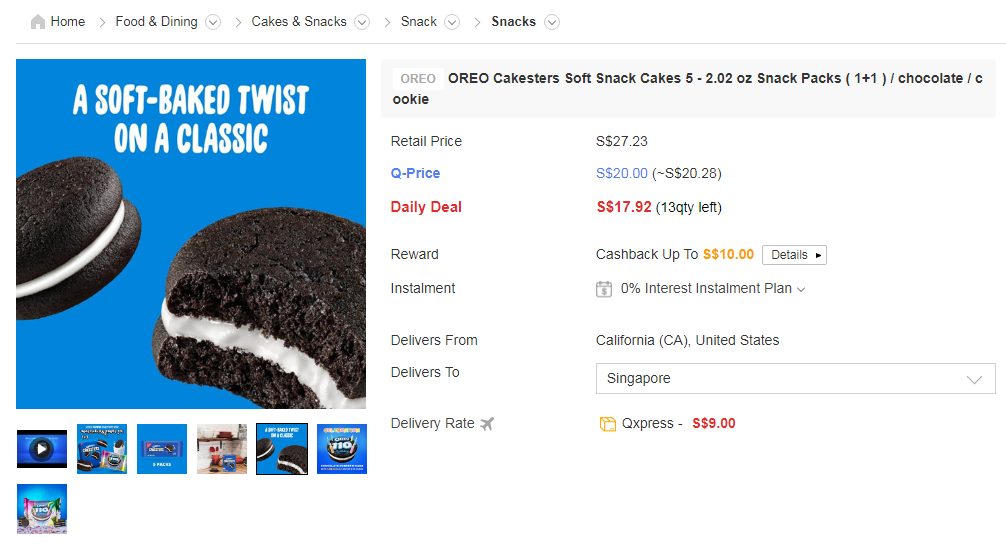
Task: Click the Home icon in the breadcrumb
Action: click(38, 22)
